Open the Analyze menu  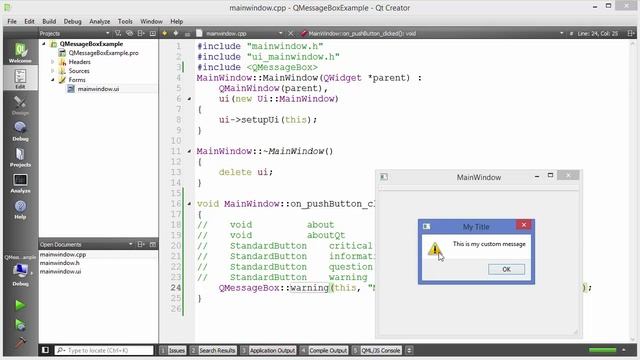[x=100, y=21]
